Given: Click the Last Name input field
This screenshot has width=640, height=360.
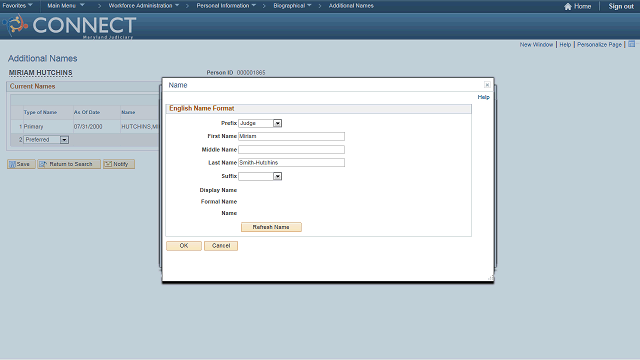Looking at the screenshot, I should (291, 162).
